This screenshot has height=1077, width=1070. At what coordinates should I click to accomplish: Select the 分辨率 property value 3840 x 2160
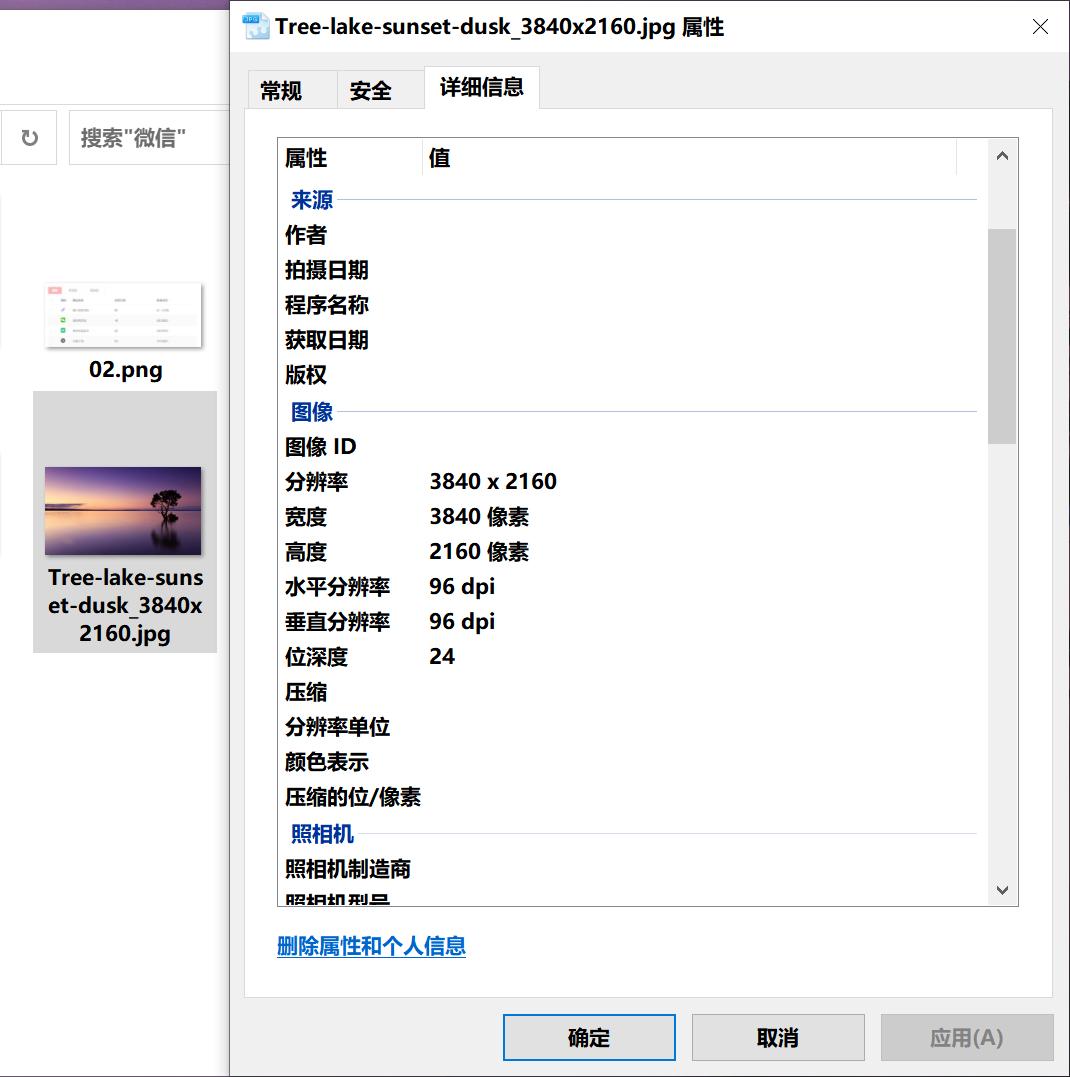[492, 481]
